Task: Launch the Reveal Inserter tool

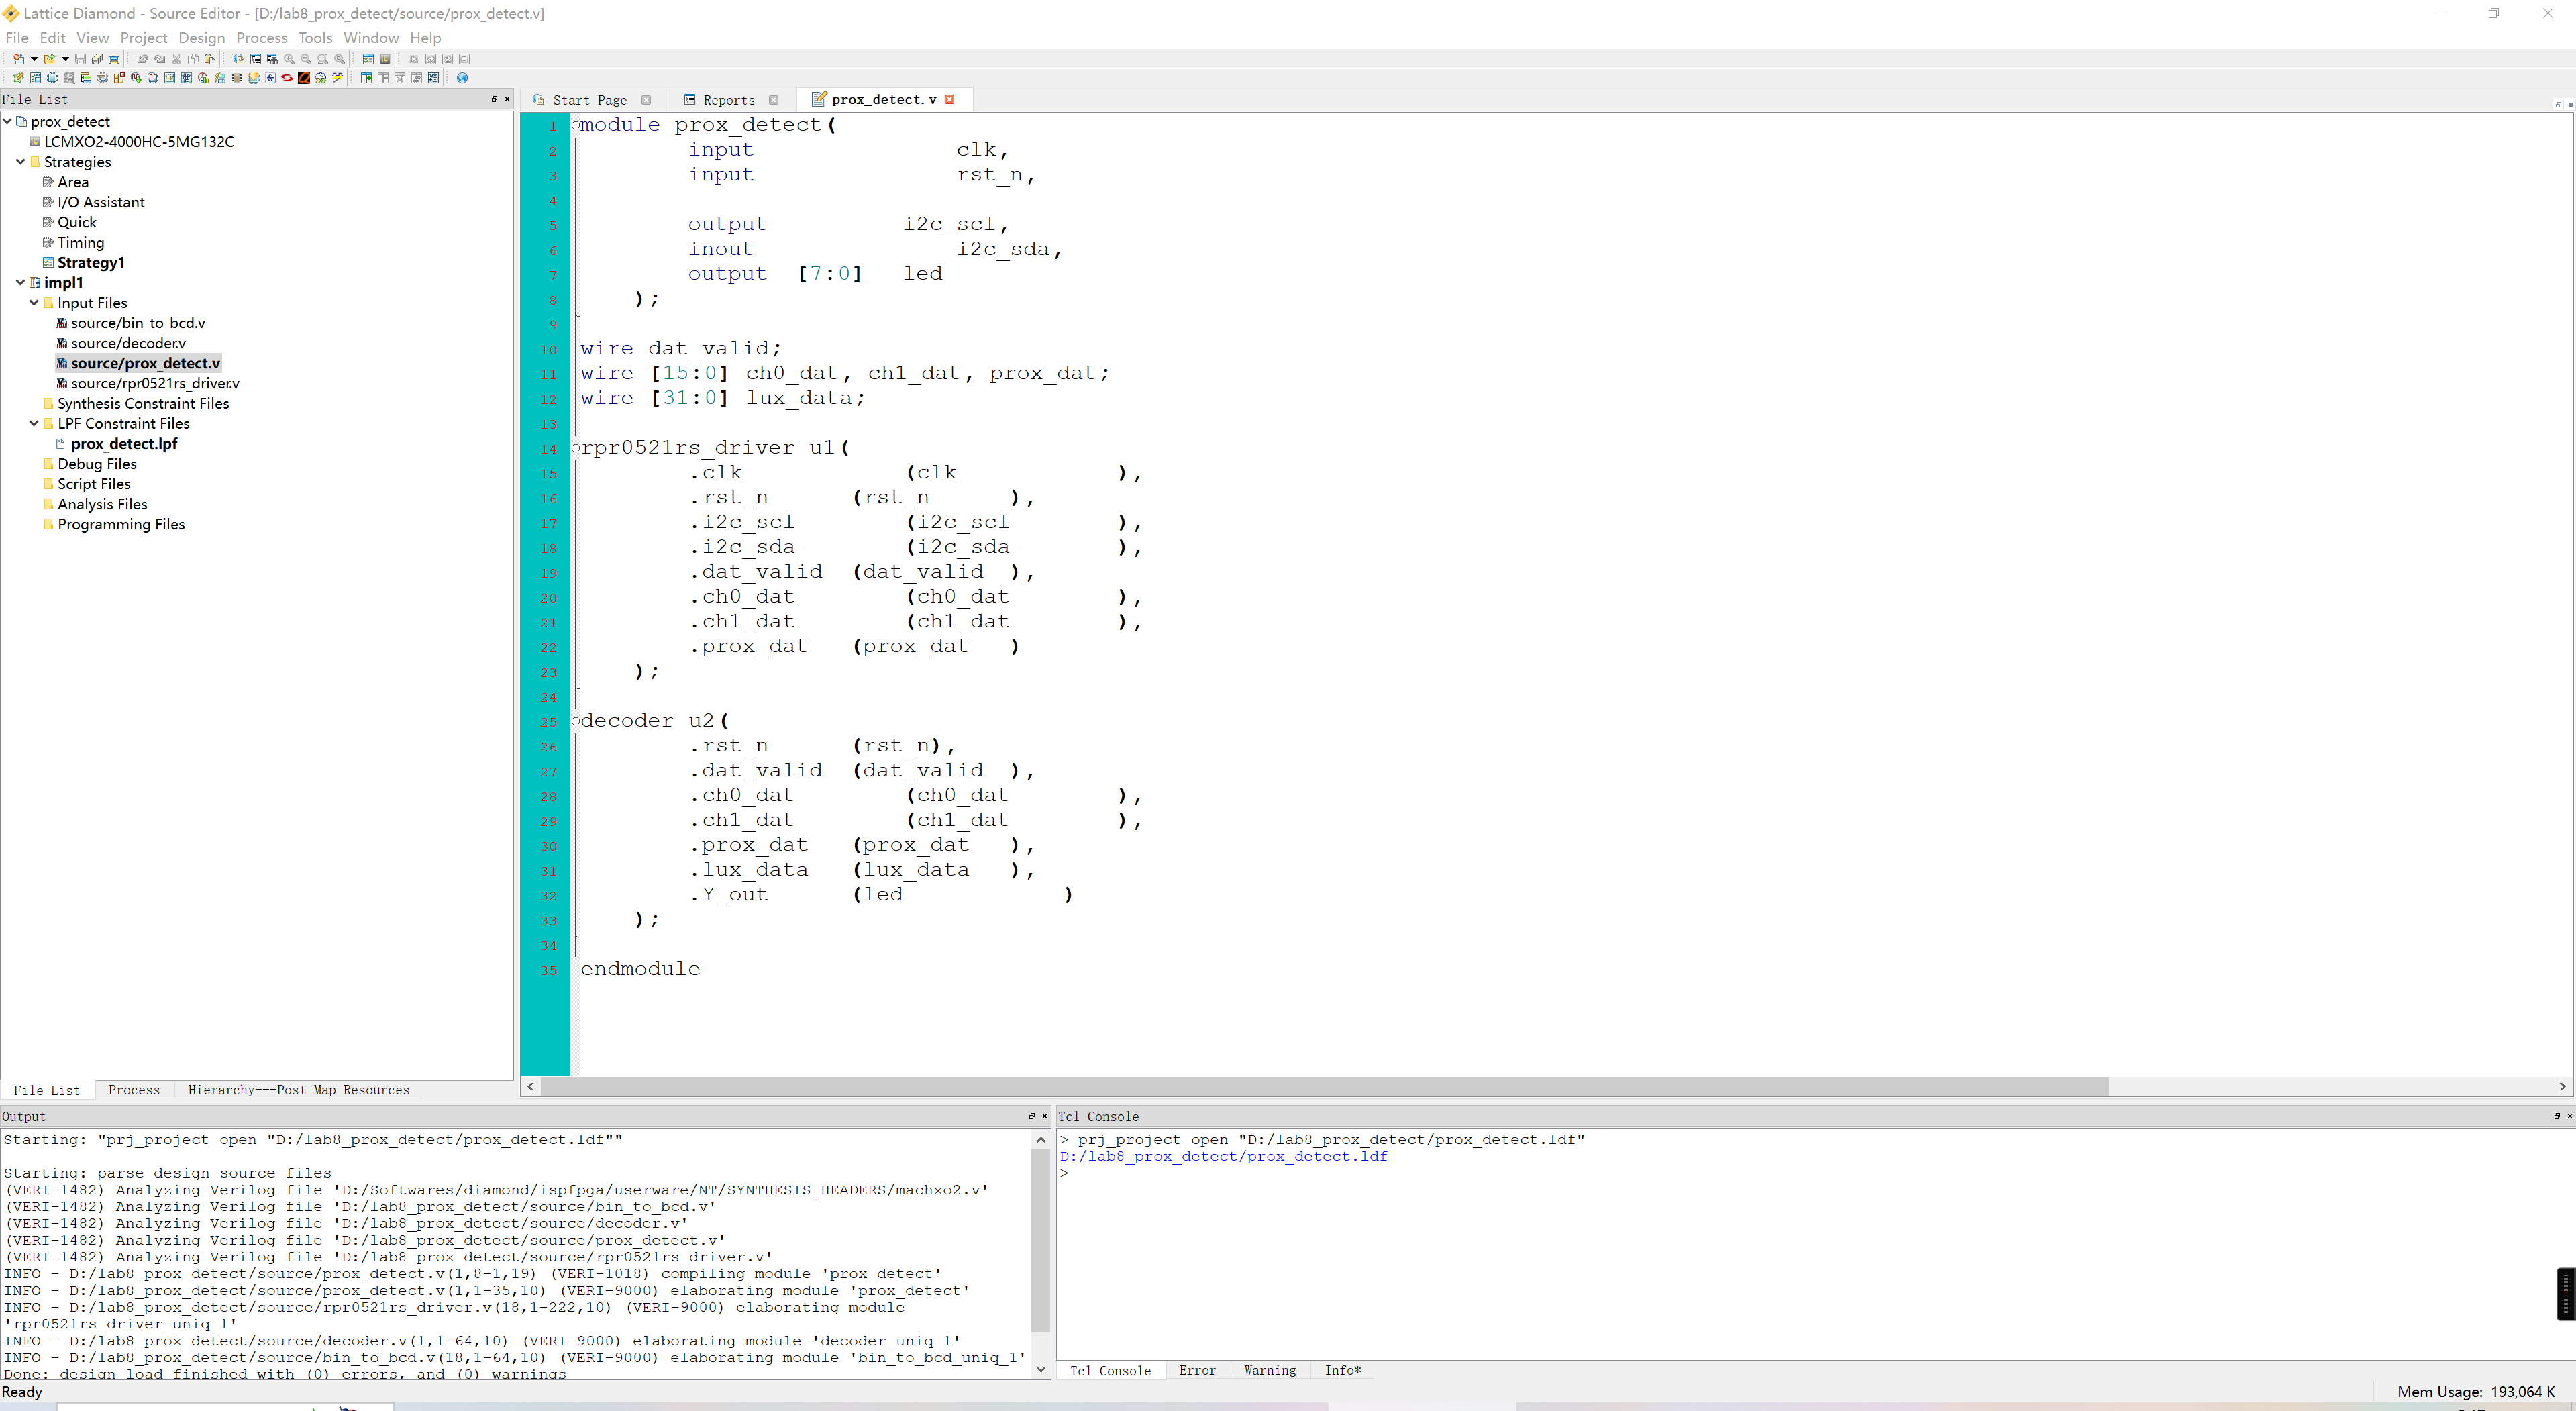Action: (x=136, y=78)
